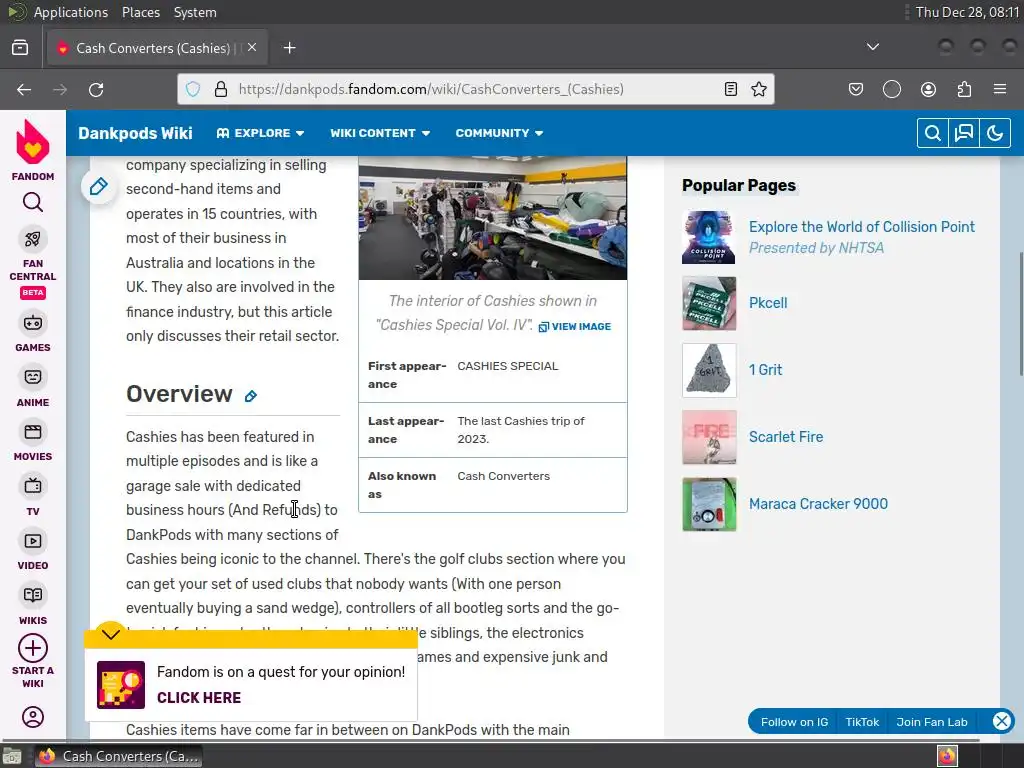
Task: Click the Dankpods Wiki title link
Action: pyautogui.click(x=135, y=133)
